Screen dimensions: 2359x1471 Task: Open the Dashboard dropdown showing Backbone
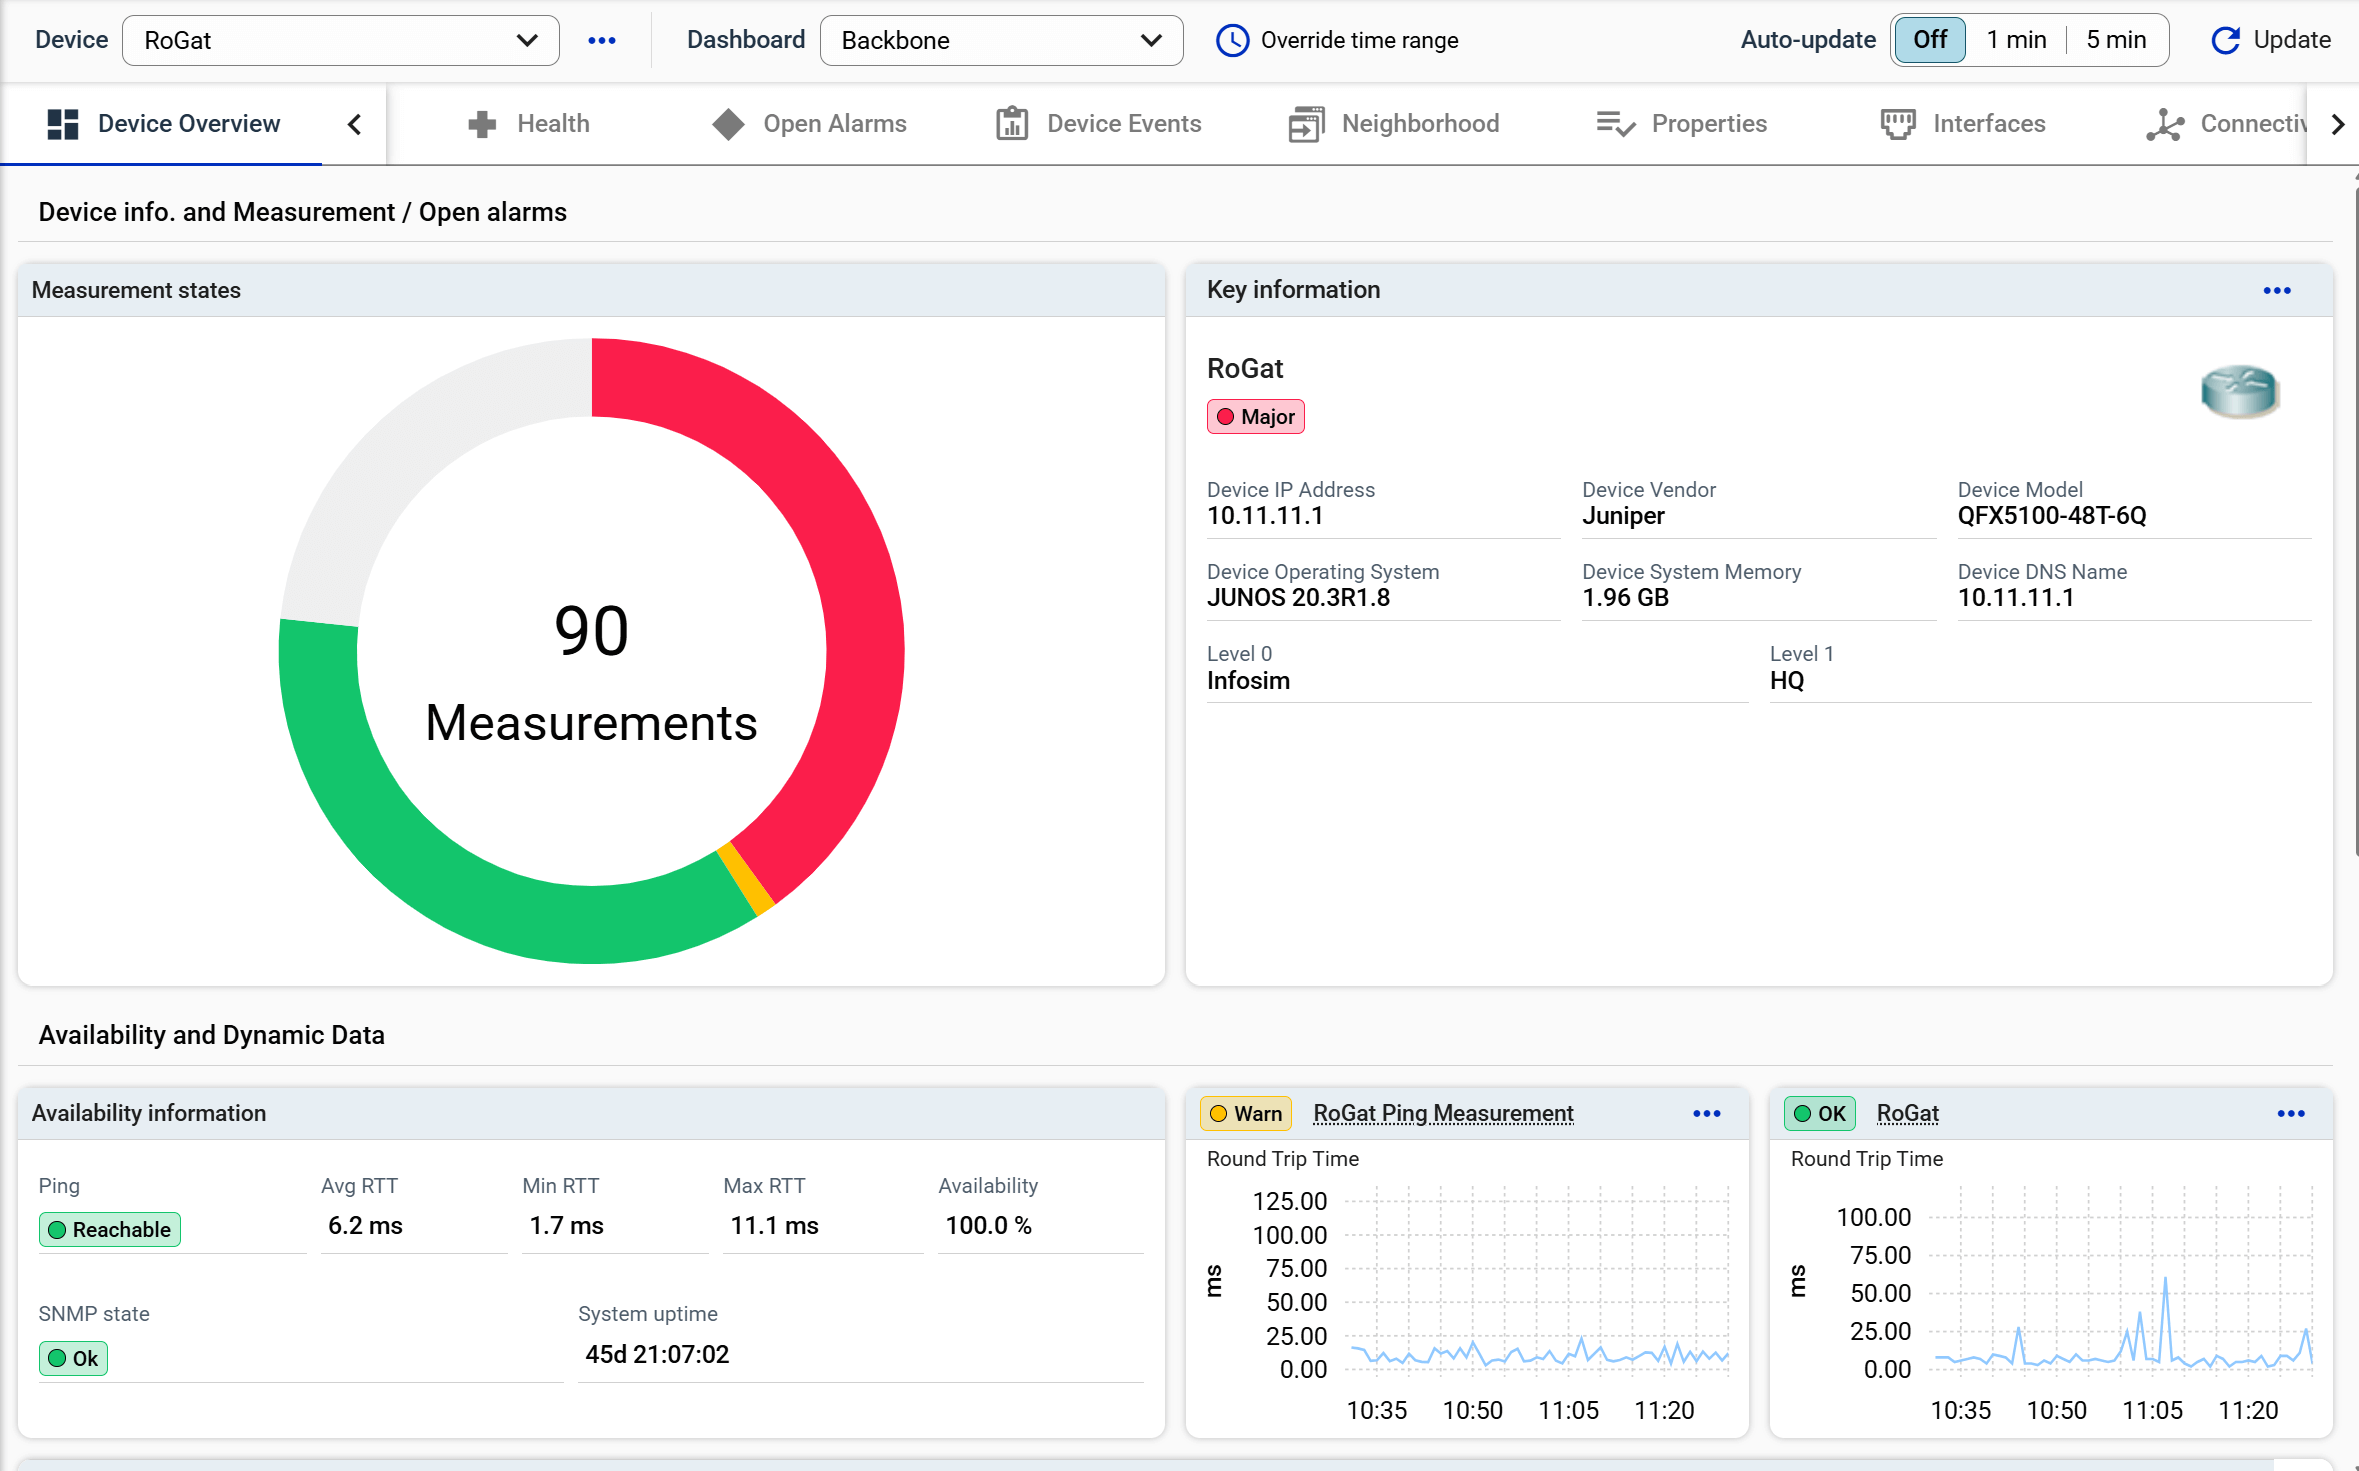click(x=1001, y=41)
